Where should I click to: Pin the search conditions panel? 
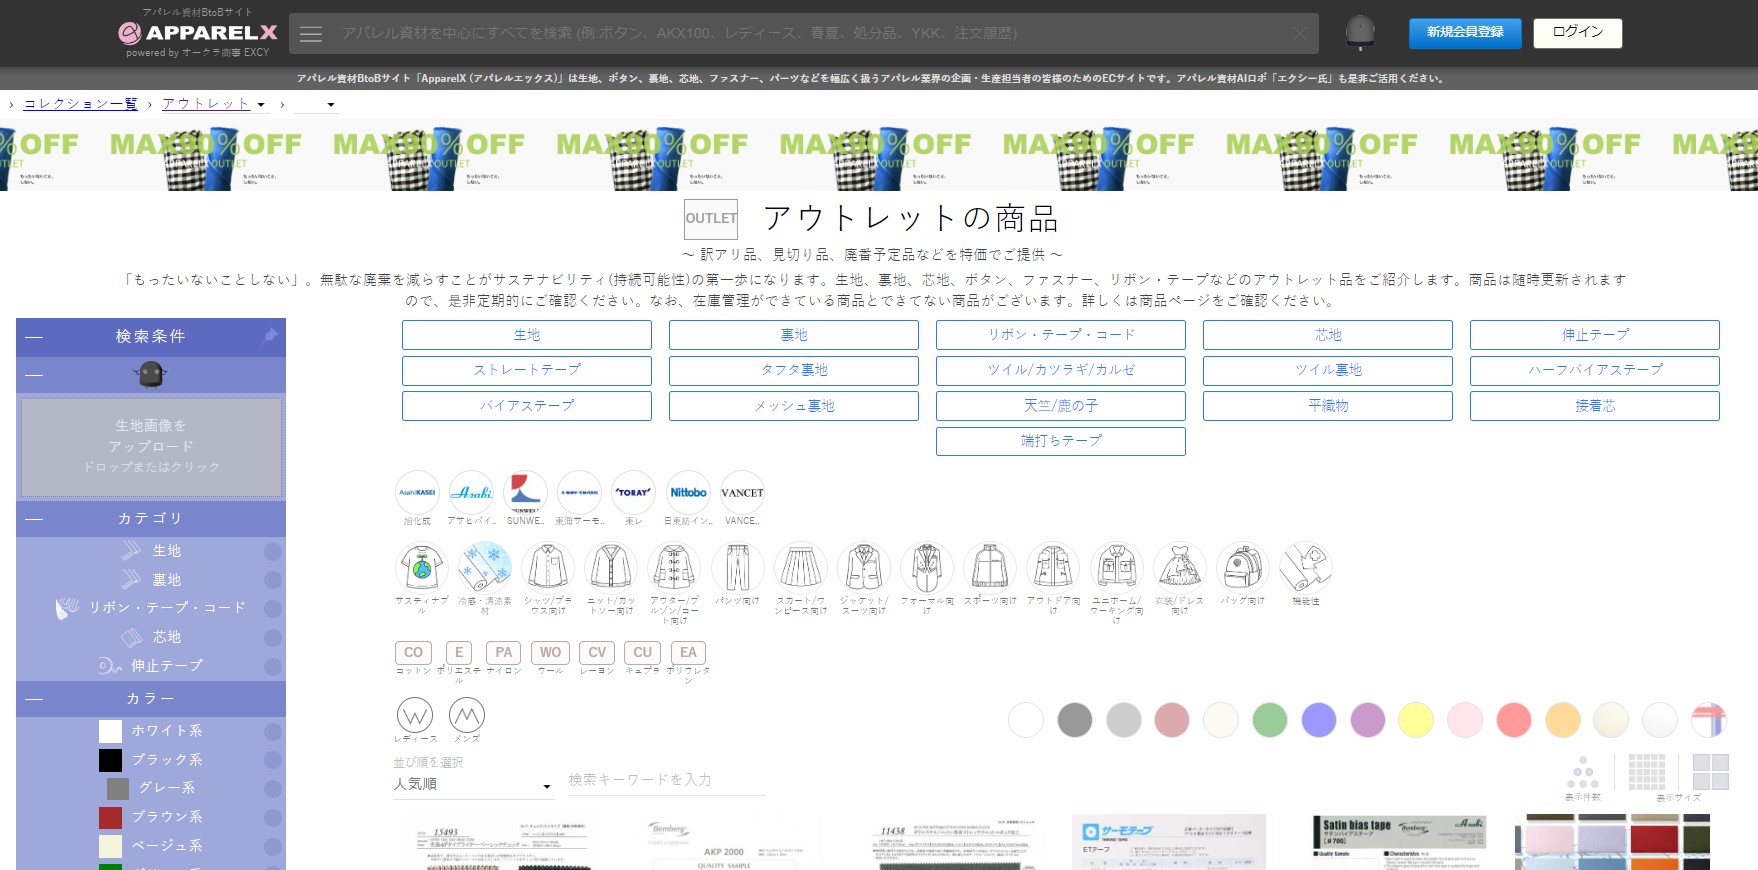tap(270, 336)
